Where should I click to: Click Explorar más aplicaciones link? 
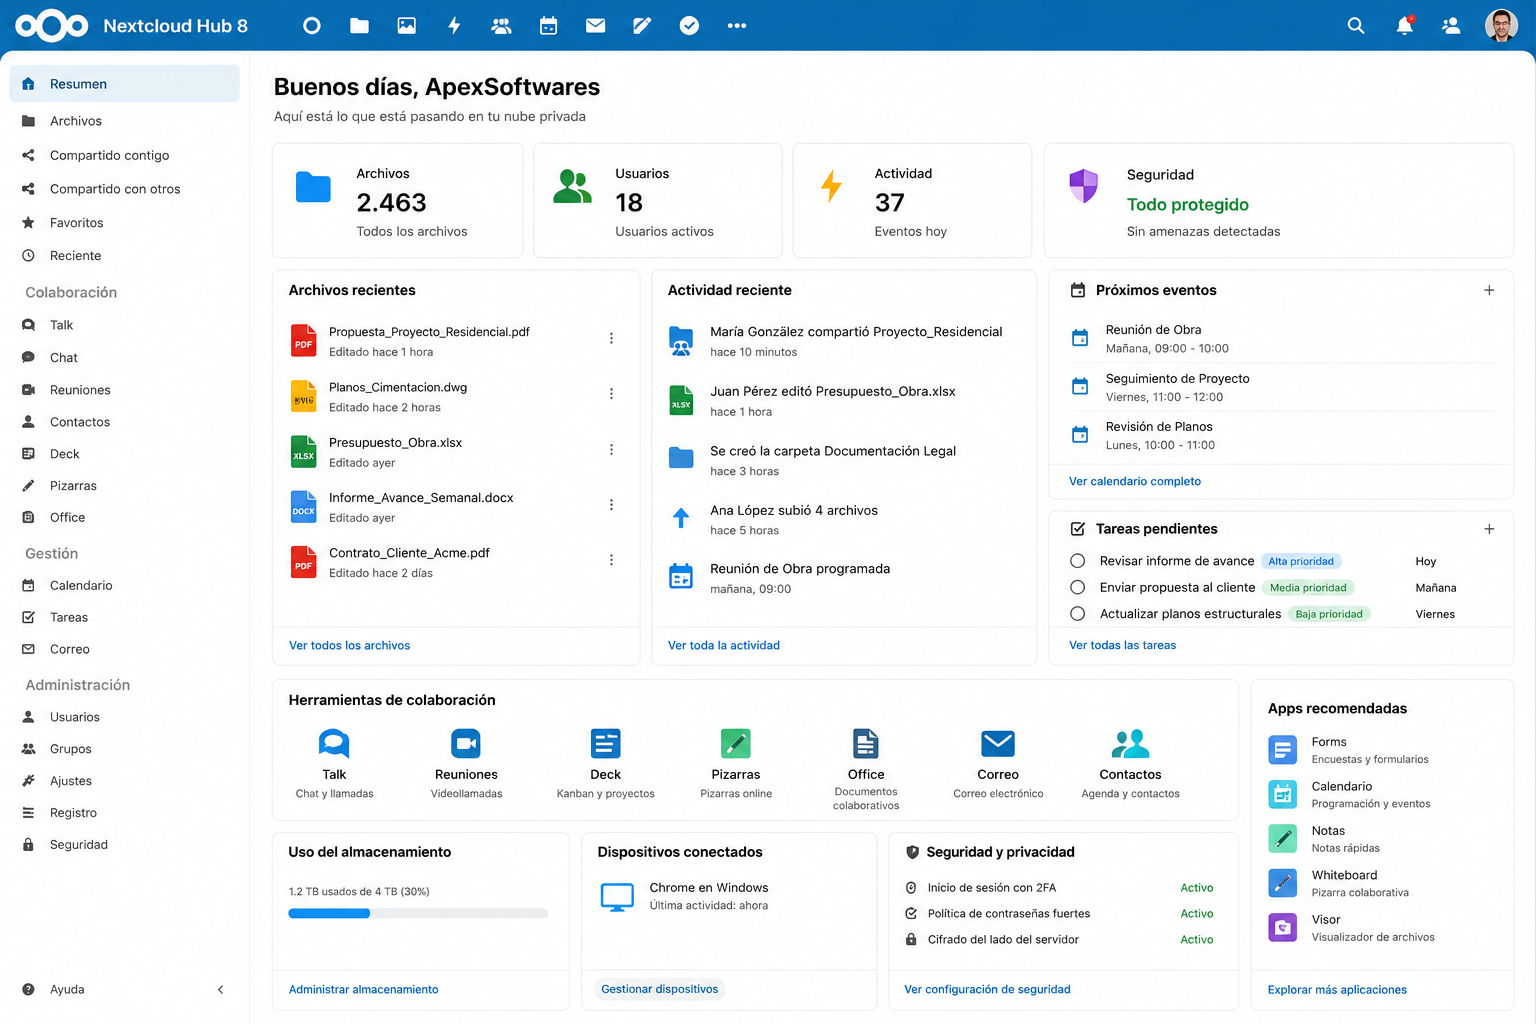tap(1338, 990)
